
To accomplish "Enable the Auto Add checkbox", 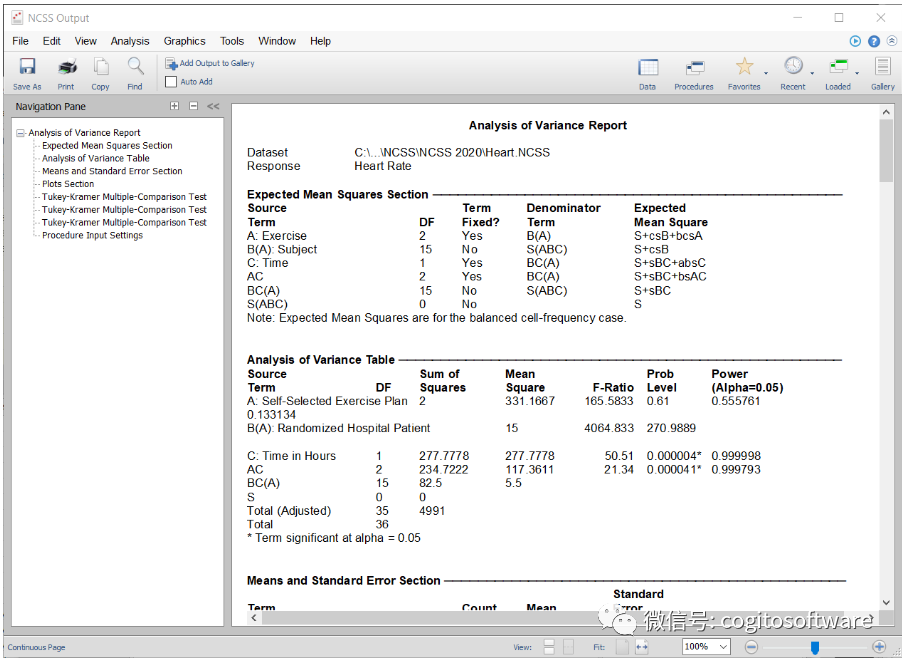I will pos(171,82).
